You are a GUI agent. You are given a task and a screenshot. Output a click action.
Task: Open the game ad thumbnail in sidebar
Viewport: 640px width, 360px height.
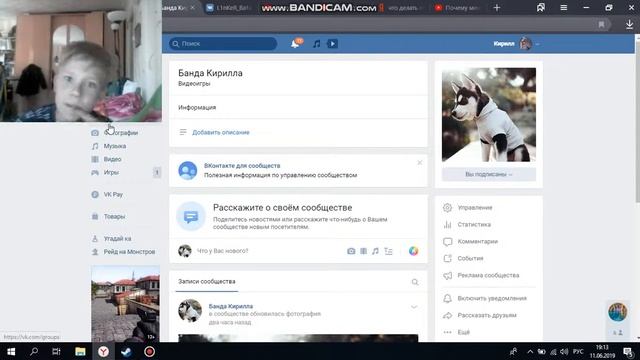[x=125, y=304]
